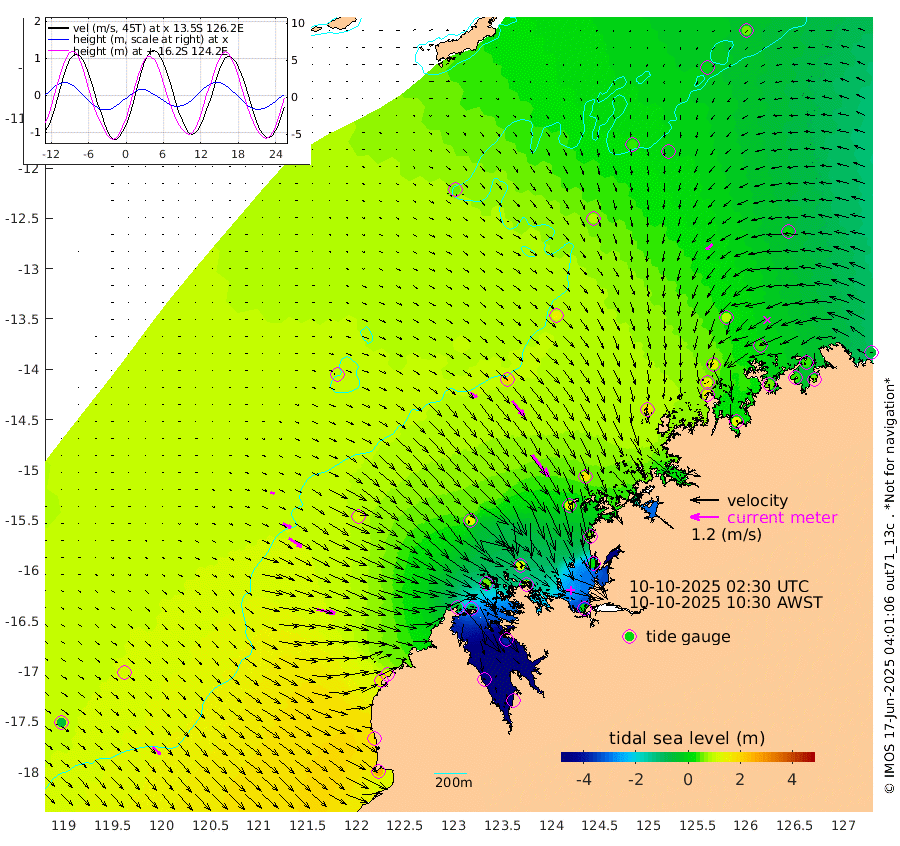900x846 pixels.
Task: Click 'tidal sea level (m)' colorbar title
Action: tap(687, 738)
